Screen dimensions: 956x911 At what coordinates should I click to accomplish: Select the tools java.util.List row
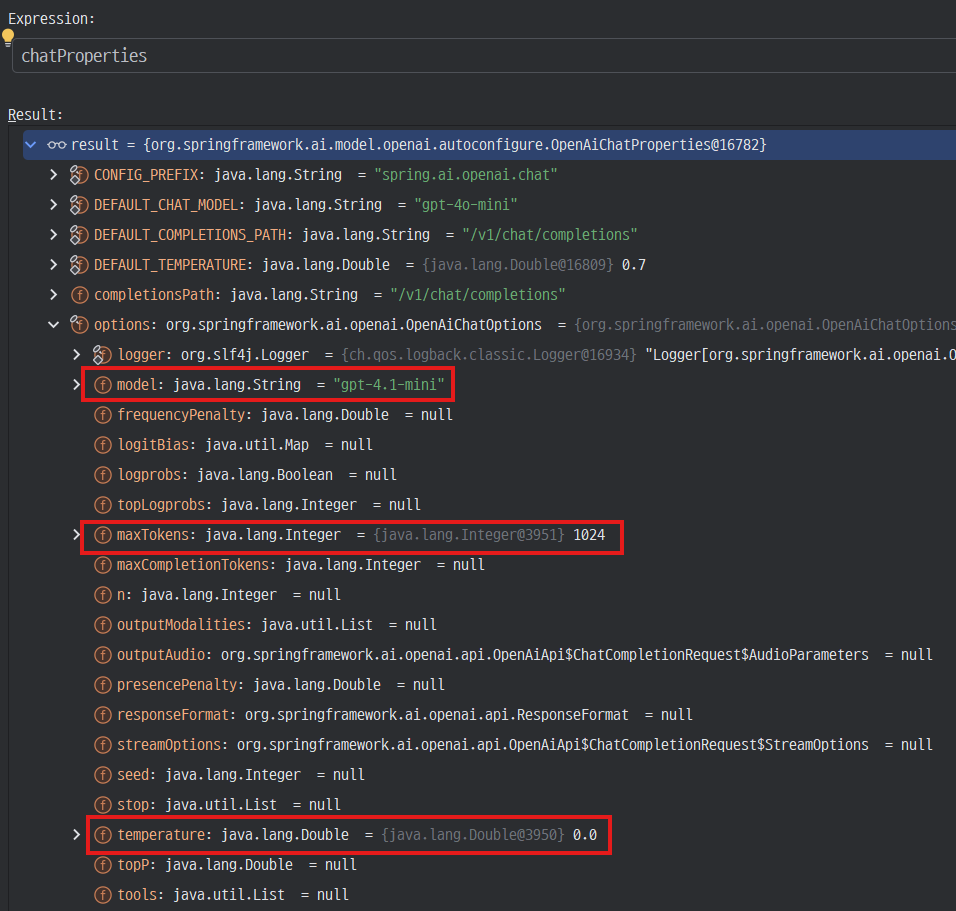489,895
